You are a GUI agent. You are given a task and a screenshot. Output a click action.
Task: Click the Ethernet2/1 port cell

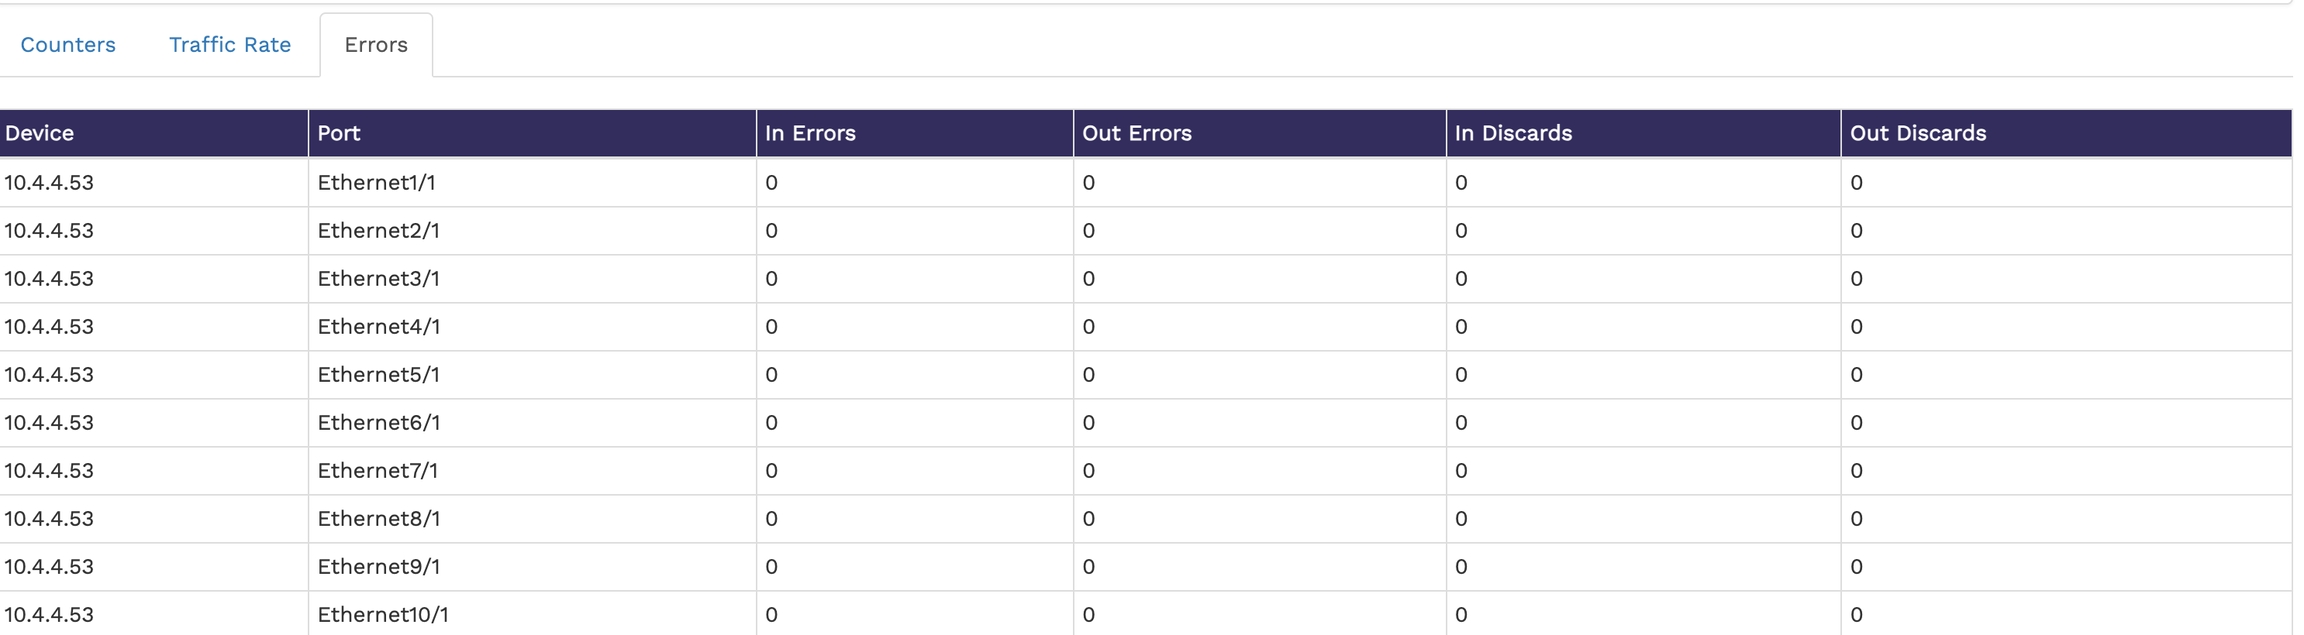click(379, 231)
